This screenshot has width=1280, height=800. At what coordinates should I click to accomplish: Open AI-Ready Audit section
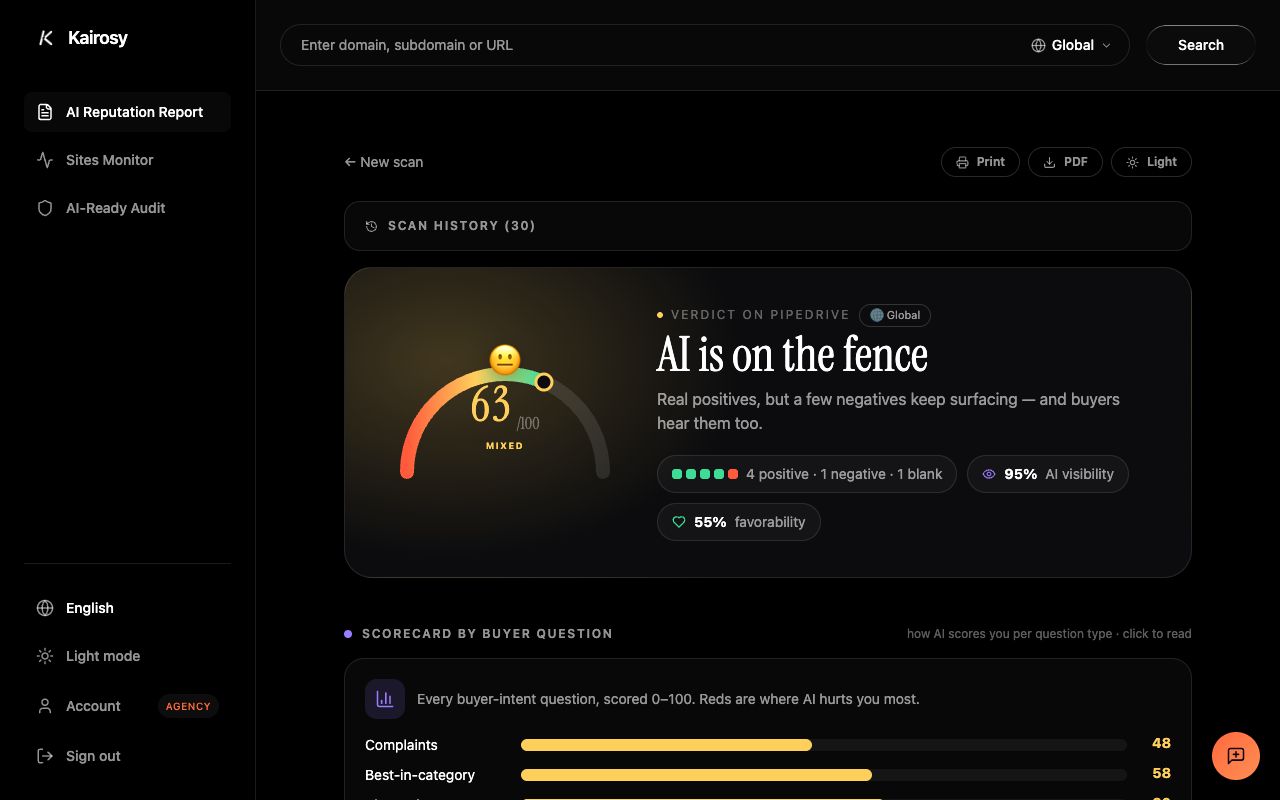click(127, 208)
